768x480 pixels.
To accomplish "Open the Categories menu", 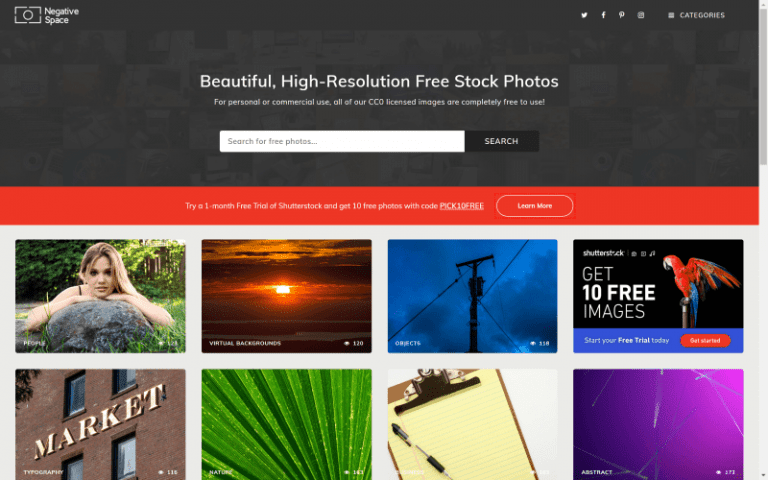I will click(x=696, y=15).
